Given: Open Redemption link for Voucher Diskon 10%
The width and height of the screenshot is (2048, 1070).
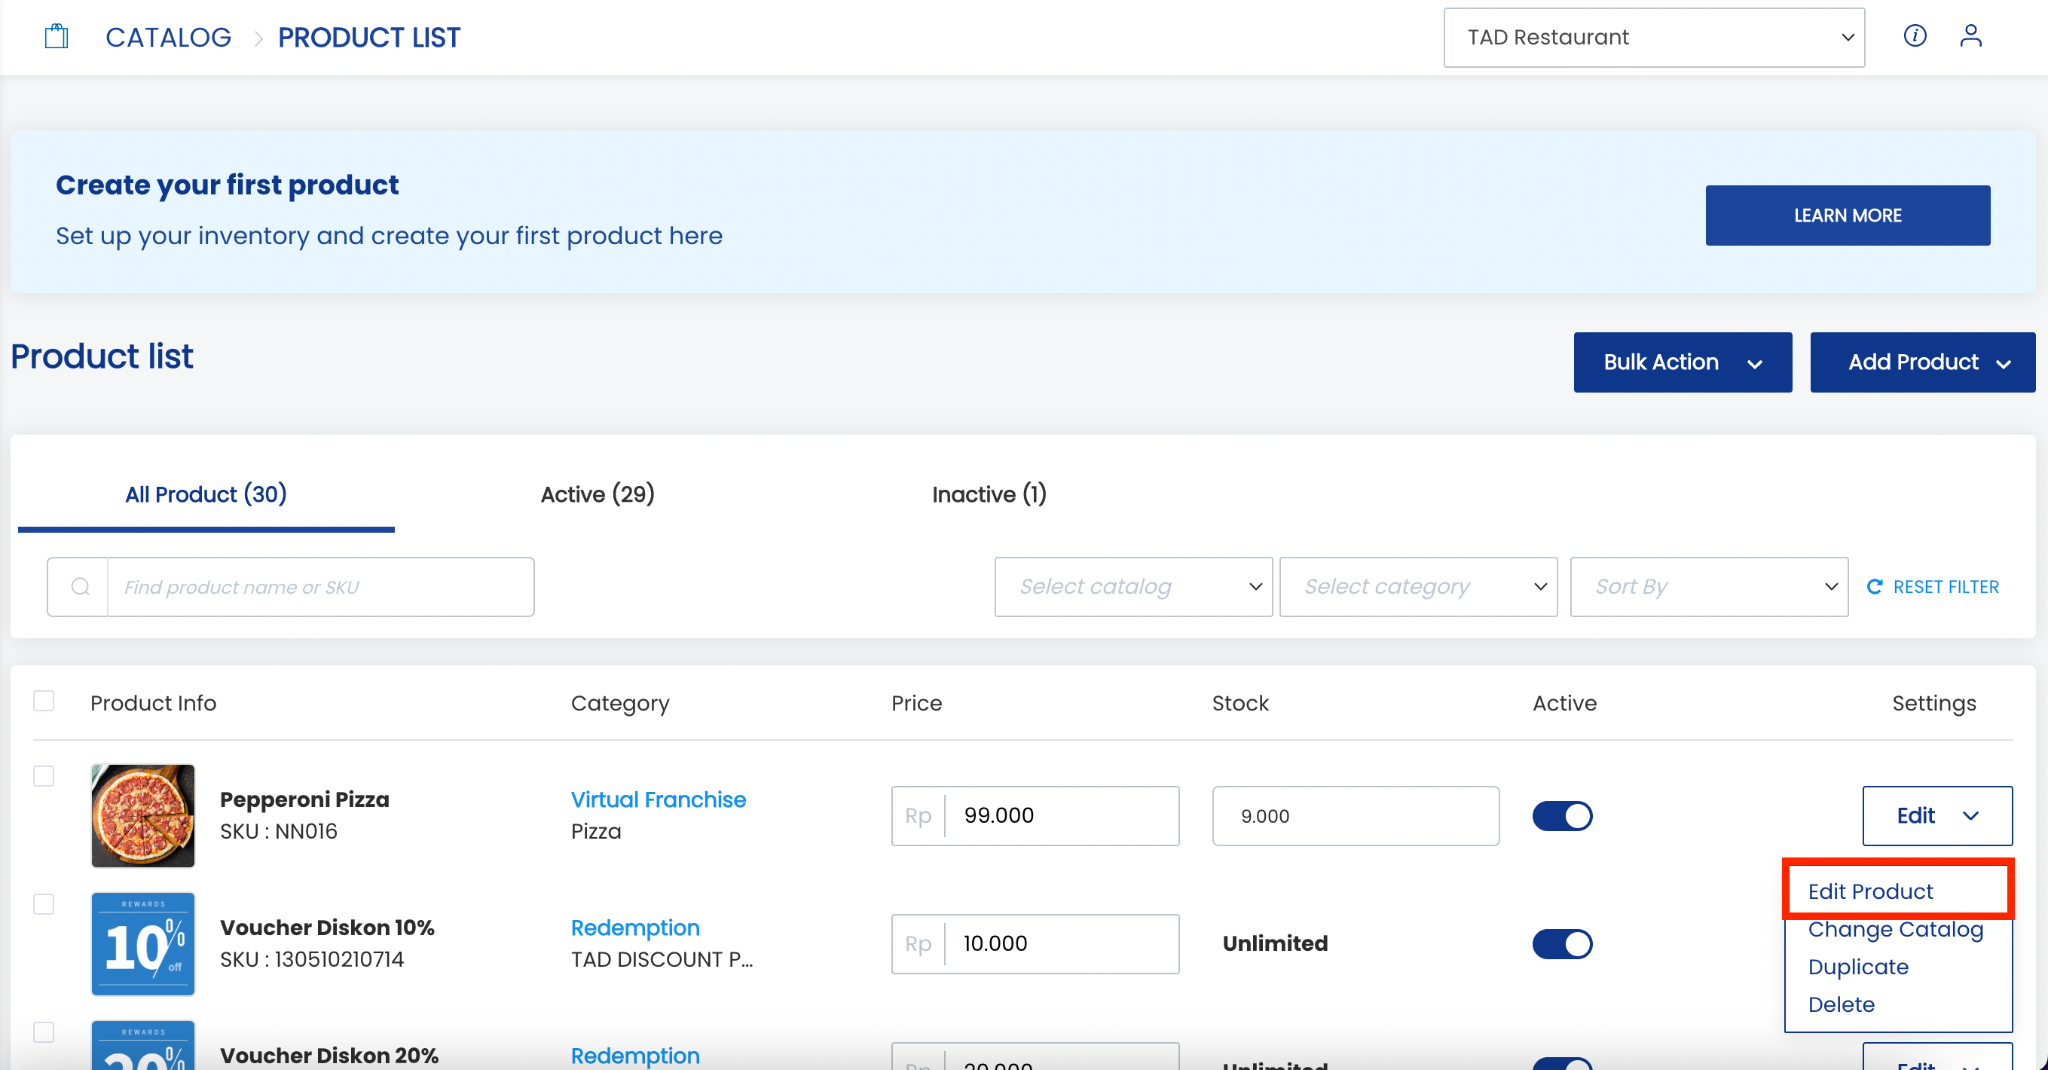Looking at the screenshot, I should pyautogui.click(x=635, y=928).
